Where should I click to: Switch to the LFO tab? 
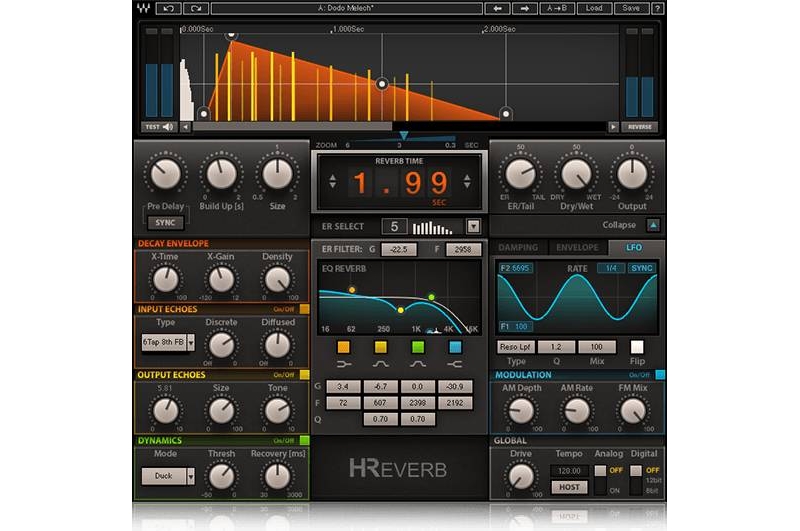pos(634,247)
